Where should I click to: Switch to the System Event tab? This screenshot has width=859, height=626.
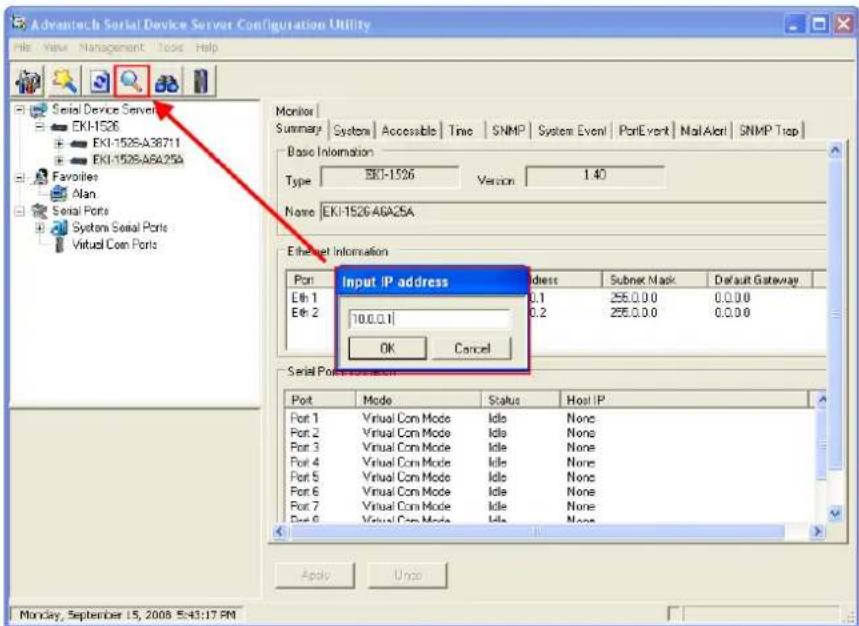[572, 131]
